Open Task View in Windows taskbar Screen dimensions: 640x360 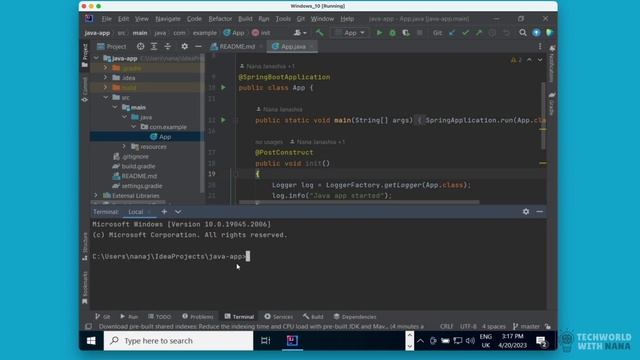point(265,340)
